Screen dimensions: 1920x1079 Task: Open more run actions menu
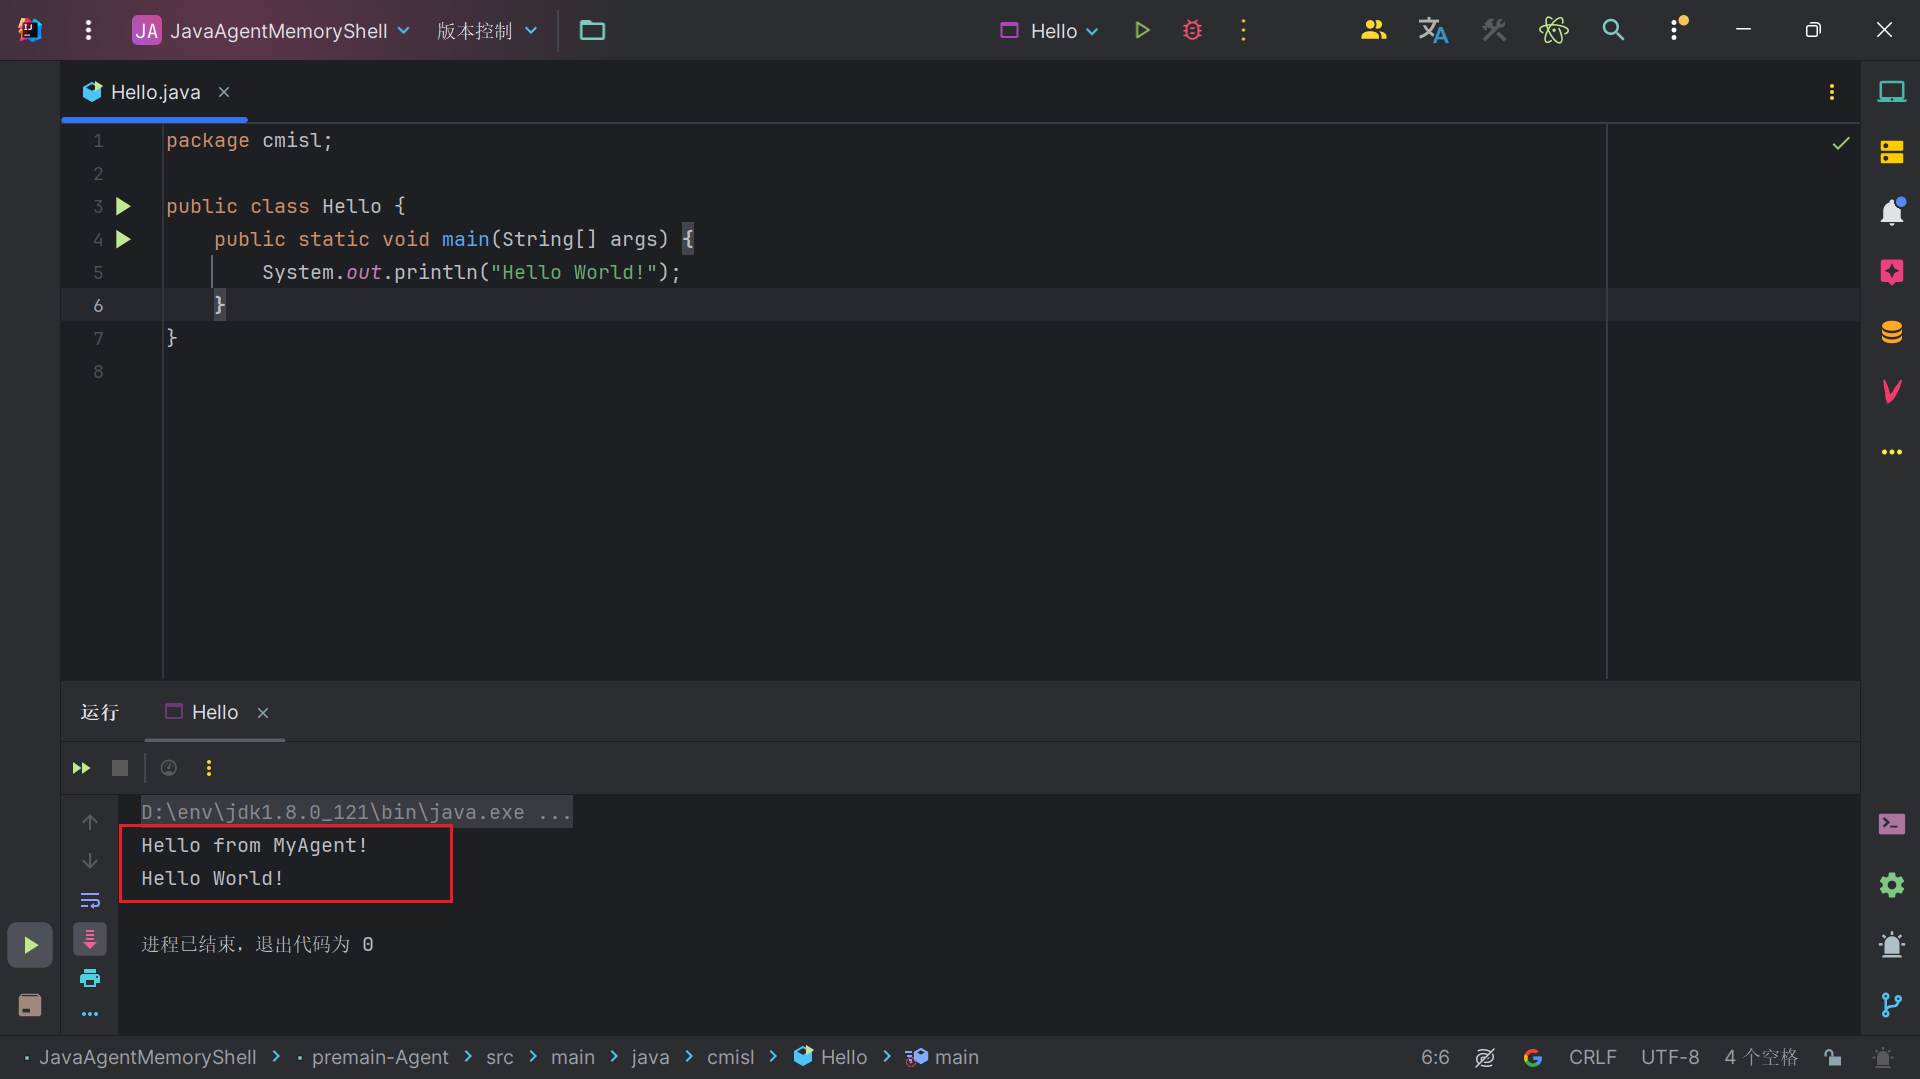(1243, 30)
